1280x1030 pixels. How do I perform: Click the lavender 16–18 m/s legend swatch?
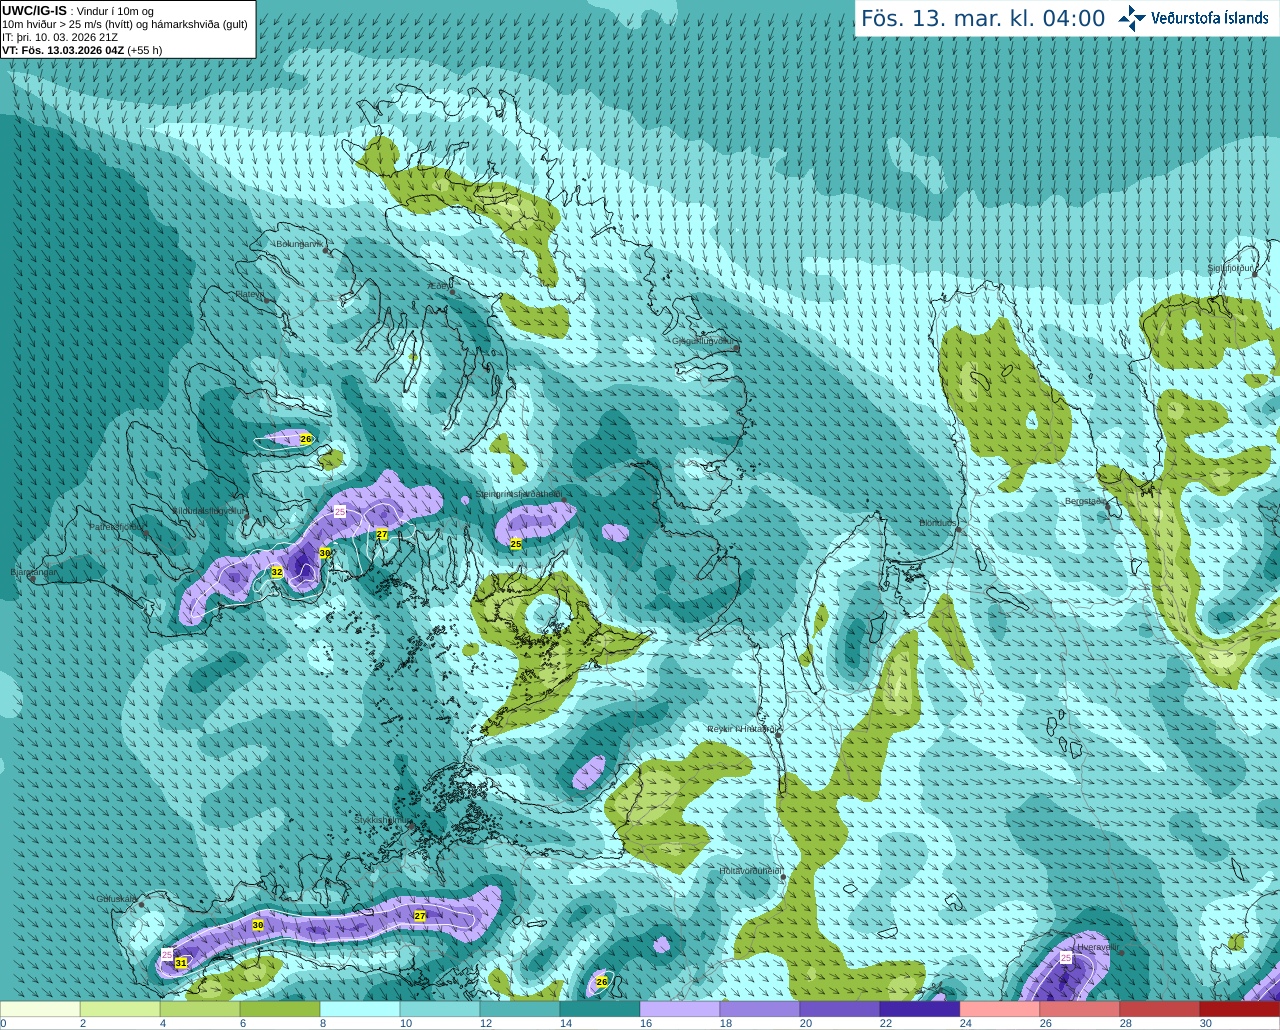680,1009
